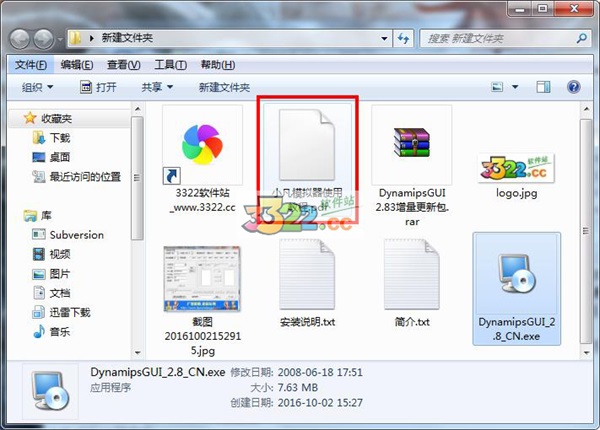
Task: Click the 音乐 note icon
Action: (39, 331)
